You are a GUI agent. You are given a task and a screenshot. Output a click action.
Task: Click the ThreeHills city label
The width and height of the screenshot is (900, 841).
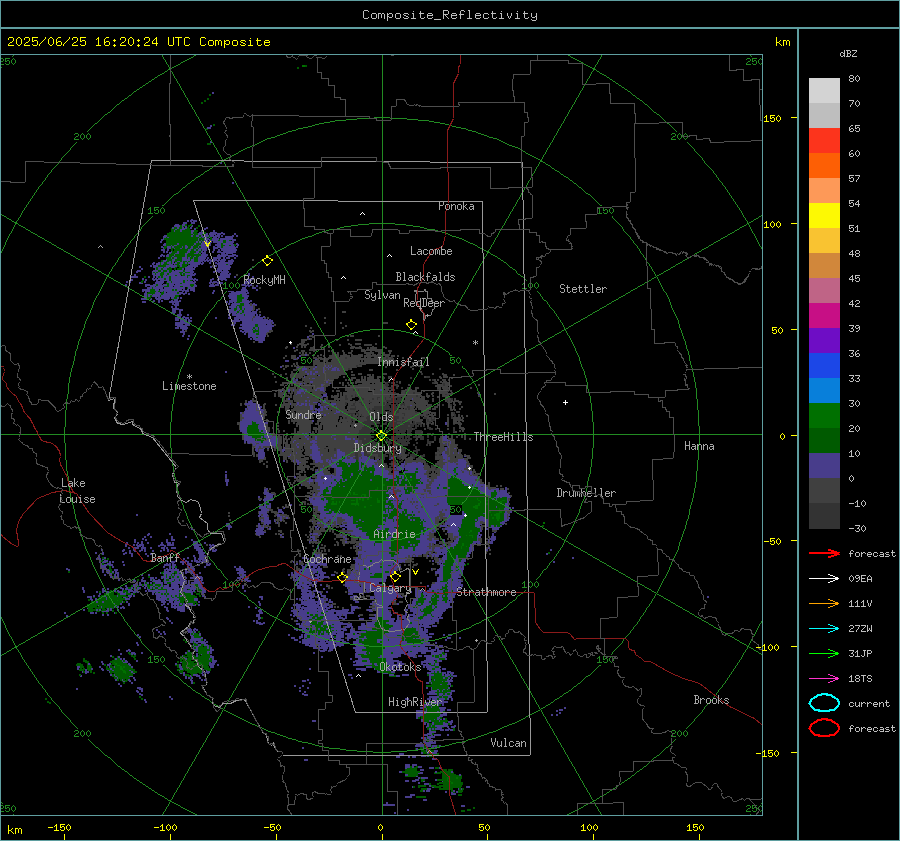[503, 437]
